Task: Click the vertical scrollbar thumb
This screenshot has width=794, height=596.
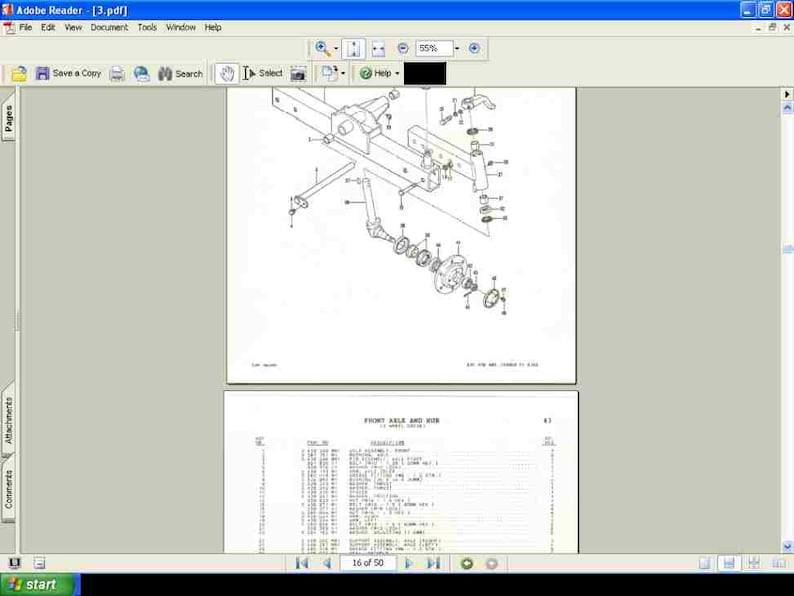Action: pos(787,249)
